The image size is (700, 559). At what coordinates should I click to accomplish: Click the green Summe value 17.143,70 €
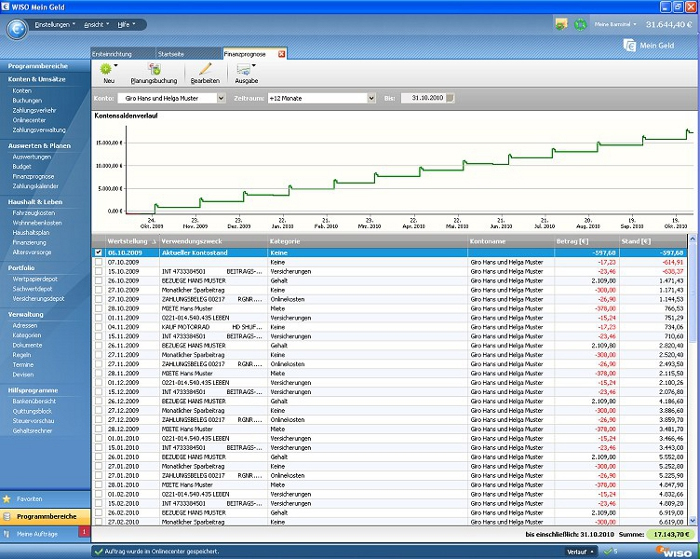[x=671, y=534]
